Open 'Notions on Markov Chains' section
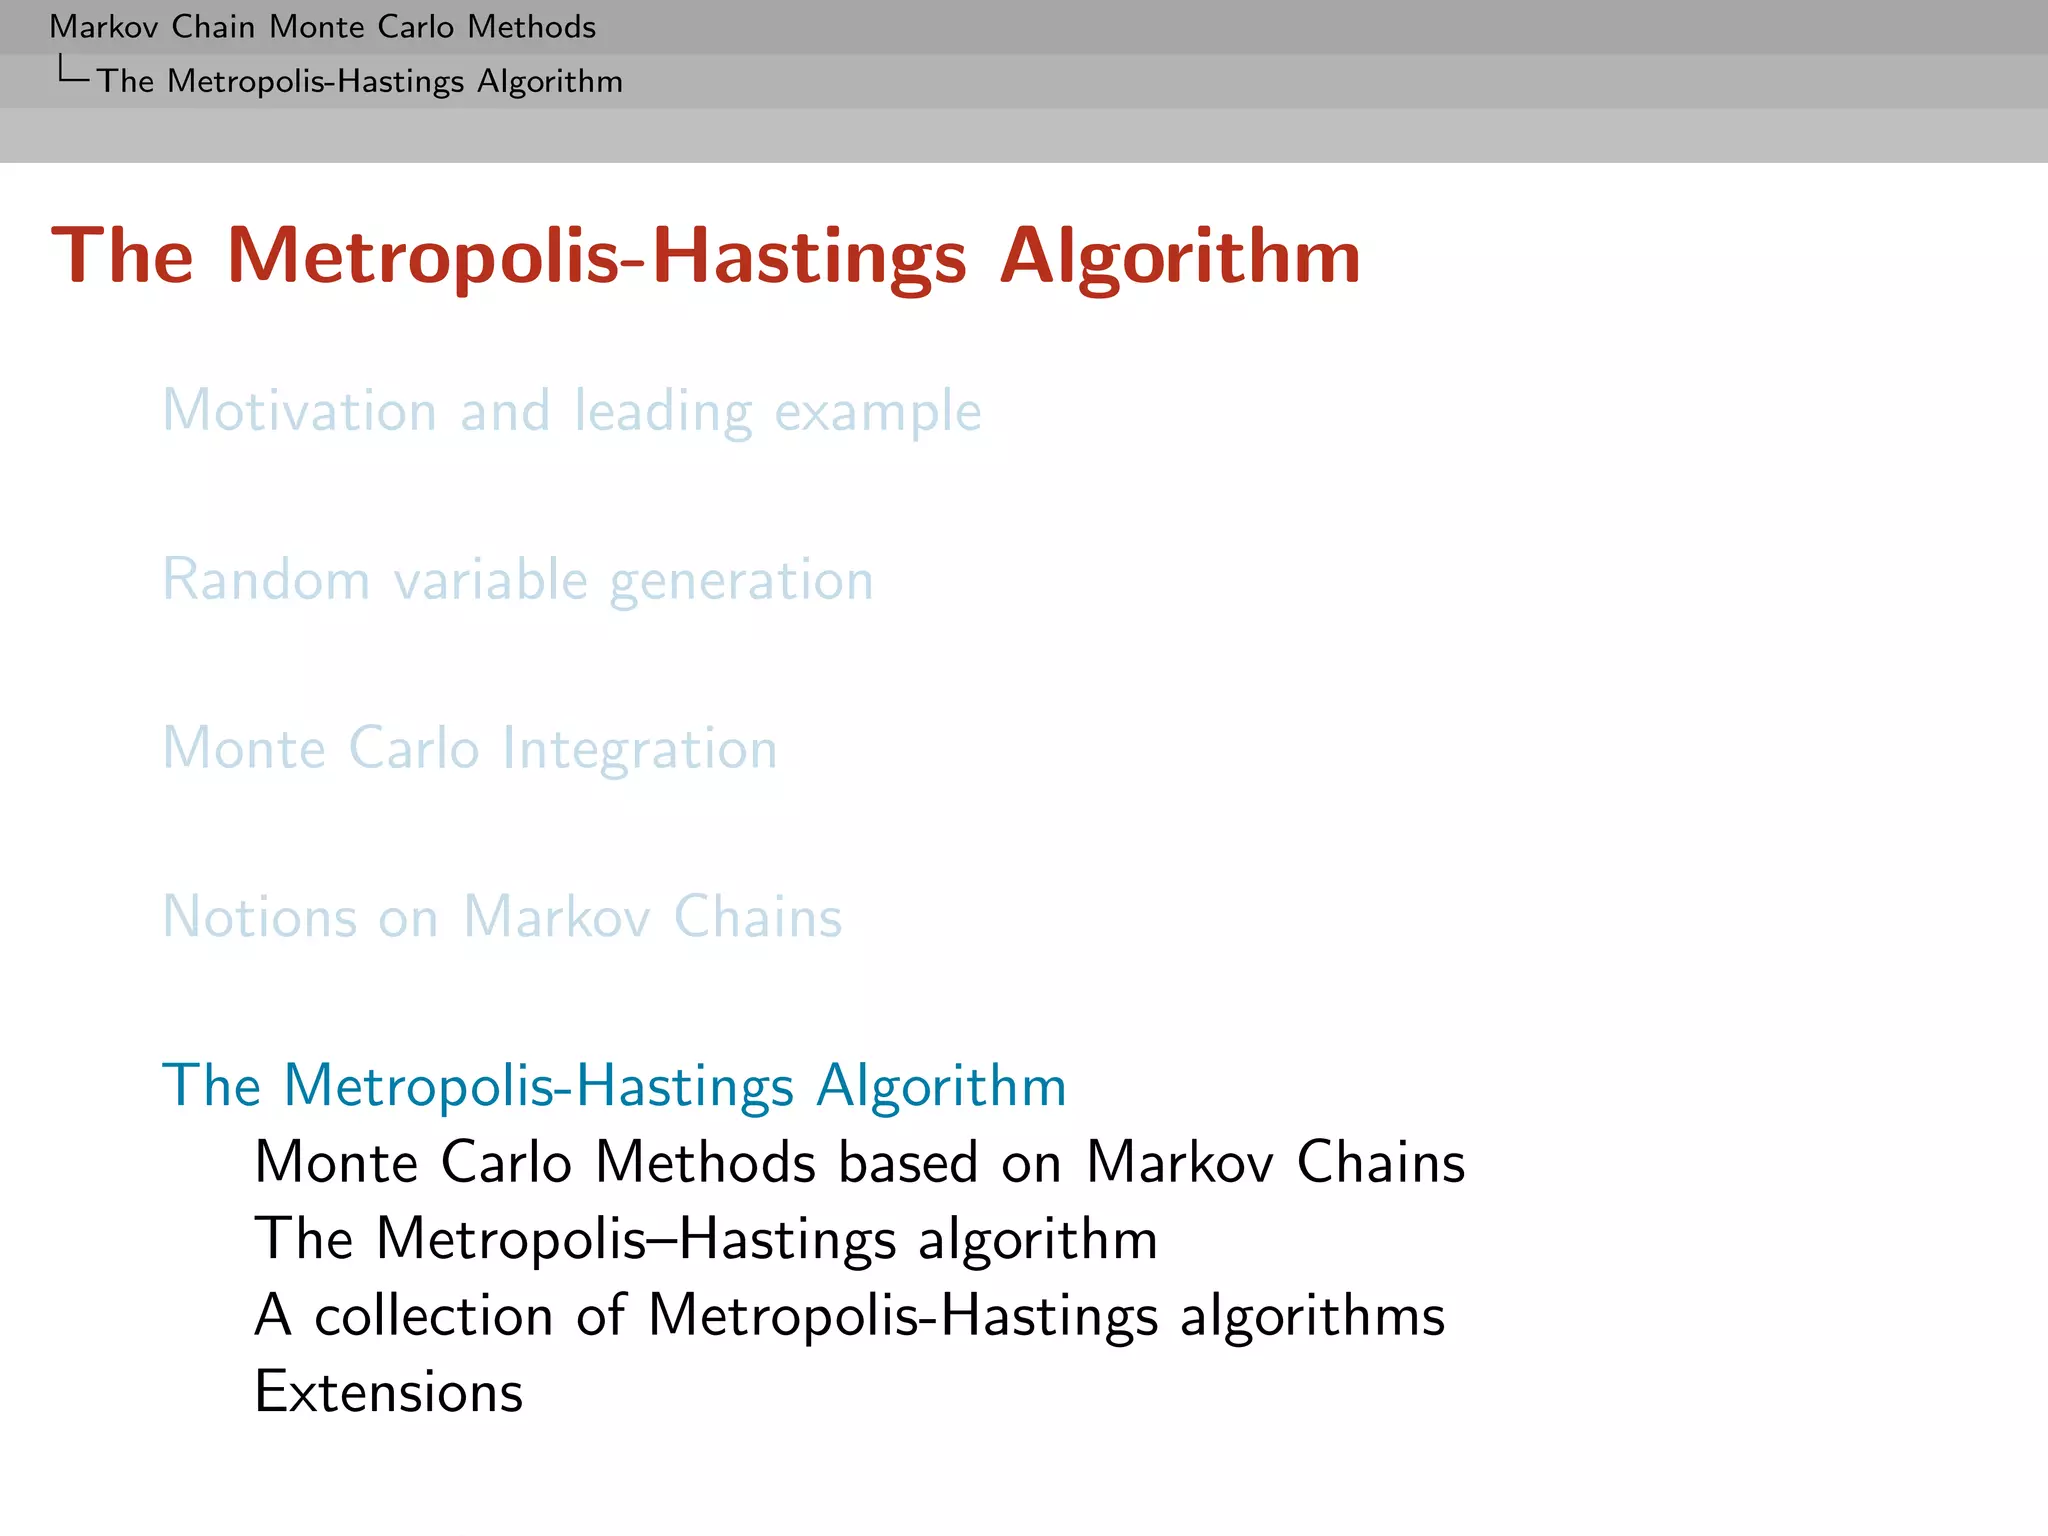 coord(502,917)
